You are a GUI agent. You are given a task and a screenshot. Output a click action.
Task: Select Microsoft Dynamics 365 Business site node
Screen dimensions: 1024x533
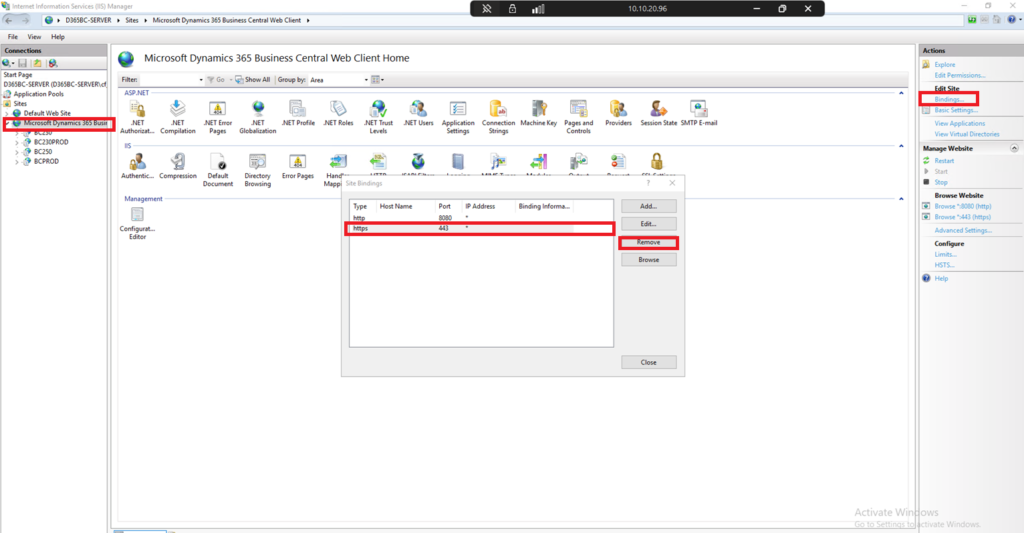point(65,123)
